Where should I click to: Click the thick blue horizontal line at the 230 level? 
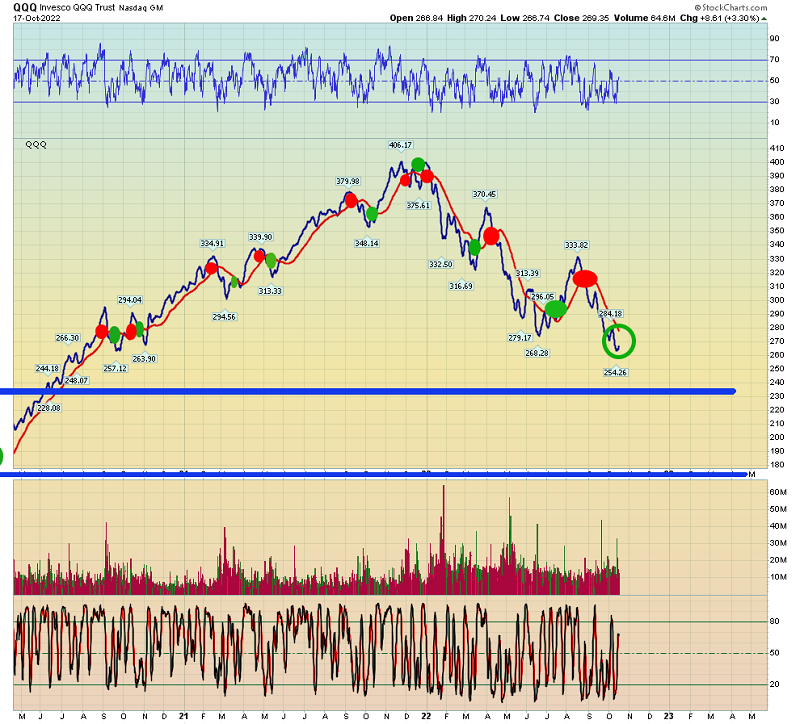[x=368, y=392]
